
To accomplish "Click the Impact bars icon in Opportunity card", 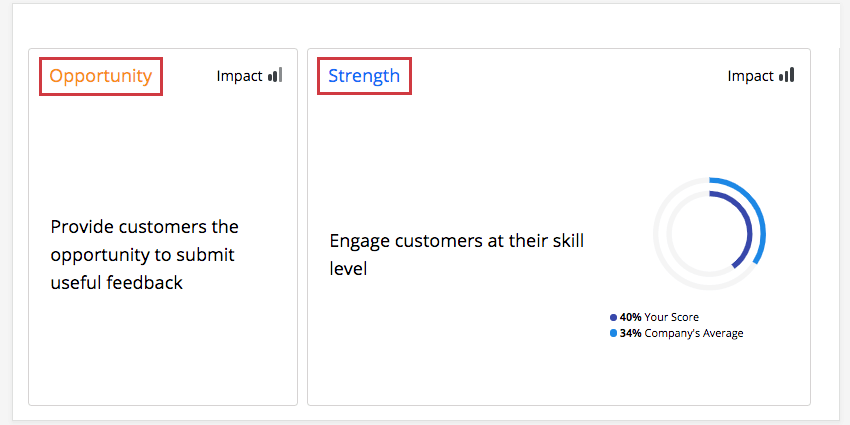I will tap(275, 75).
